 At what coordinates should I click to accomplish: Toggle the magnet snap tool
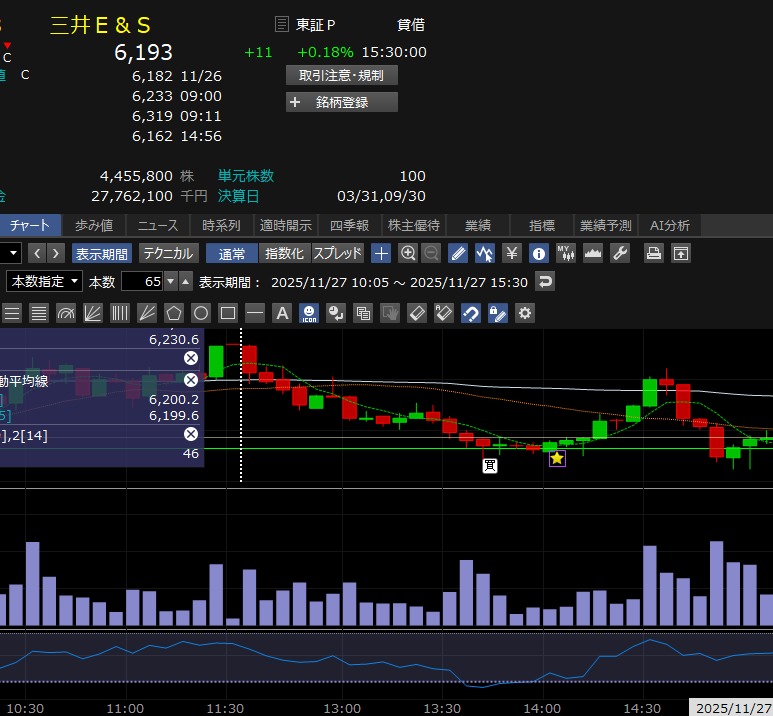click(470, 313)
